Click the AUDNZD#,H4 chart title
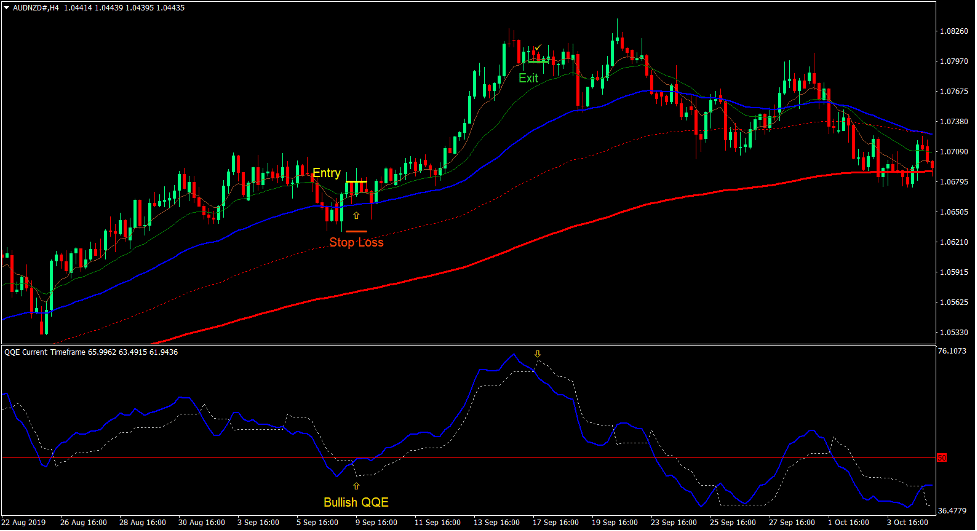Screen dimensions: 977x531 coord(43,7)
